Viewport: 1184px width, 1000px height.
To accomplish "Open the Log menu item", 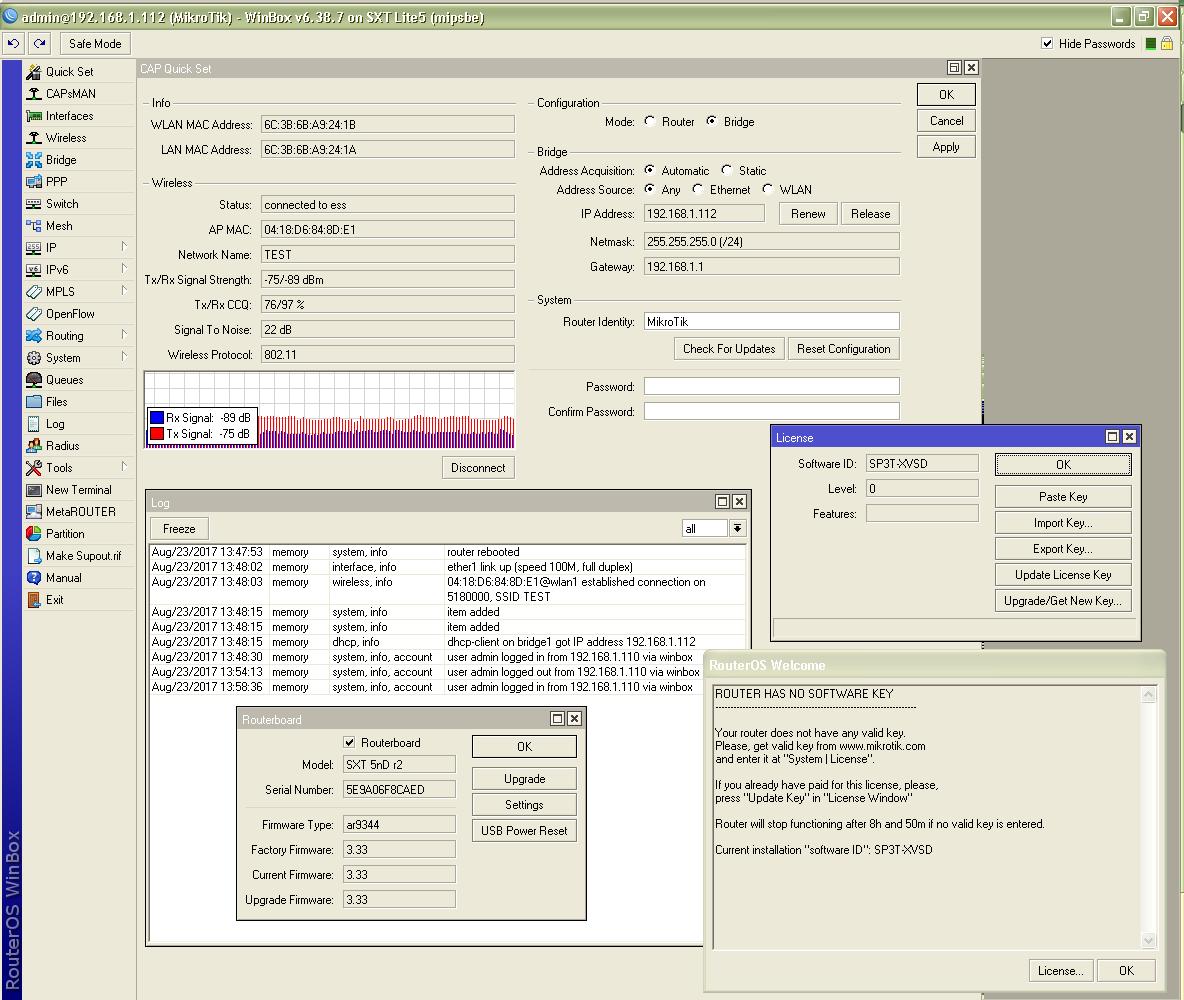I will [x=55, y=424].
